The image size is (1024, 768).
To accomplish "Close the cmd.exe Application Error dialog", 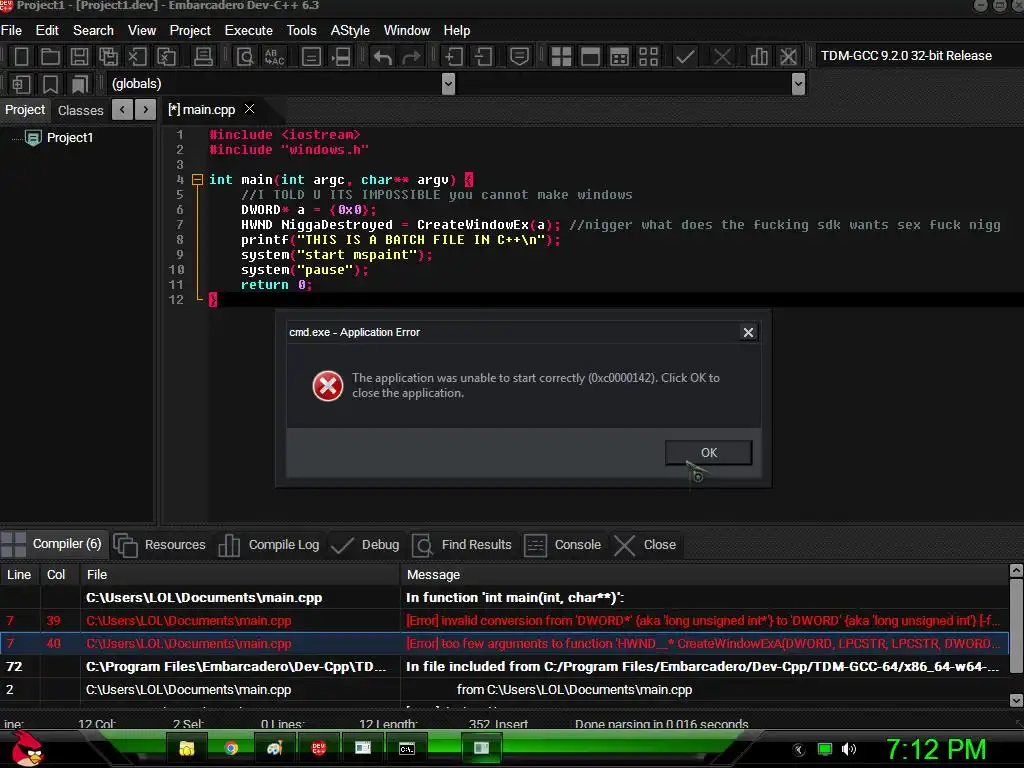I will [x=748, y=332].
